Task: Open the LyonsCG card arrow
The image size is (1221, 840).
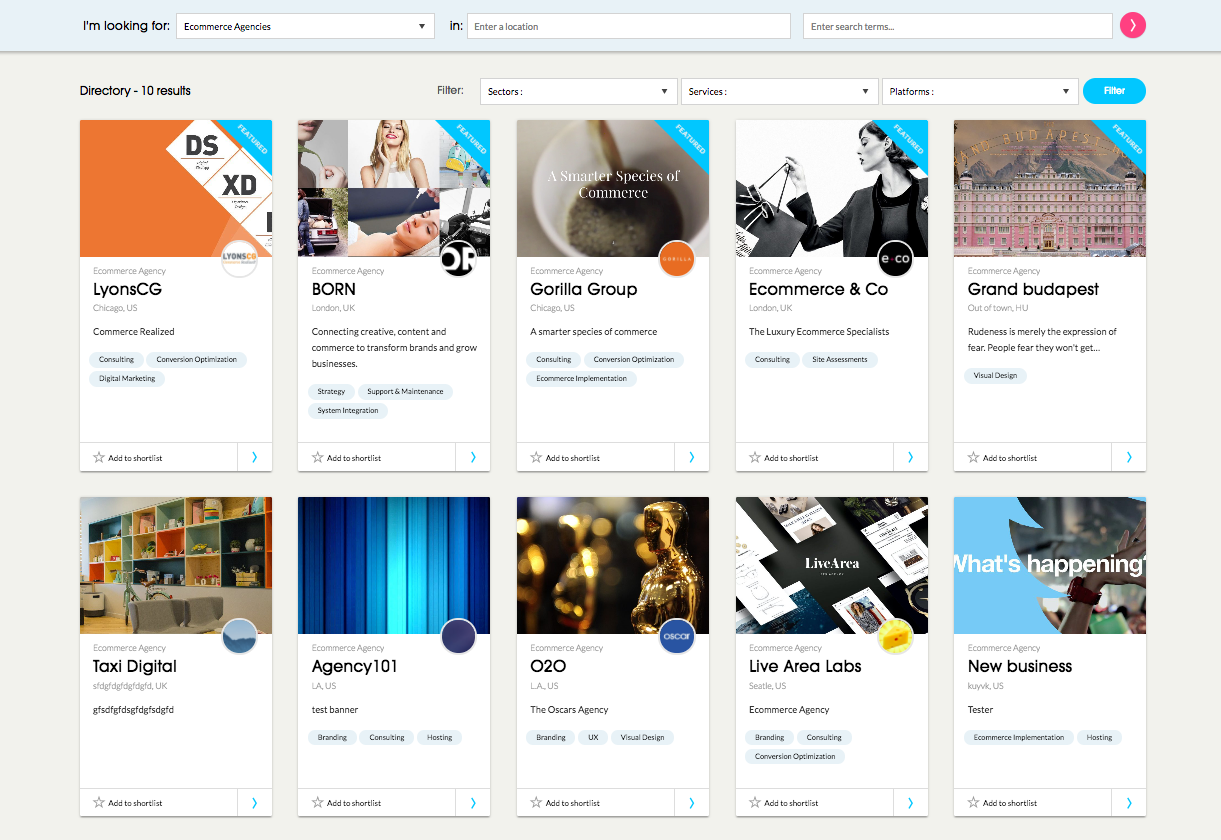Action: (x=254, y=457)
